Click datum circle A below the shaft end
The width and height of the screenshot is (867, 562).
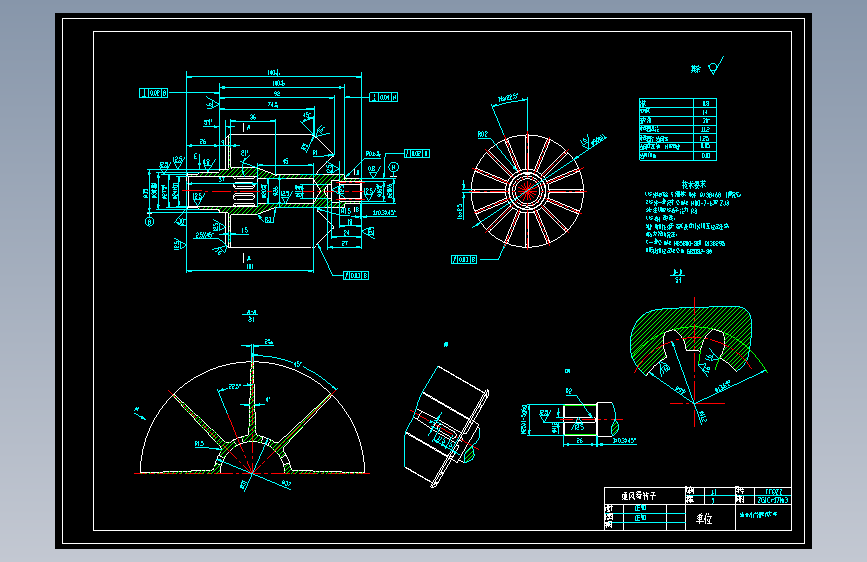(x=149, y=221)
